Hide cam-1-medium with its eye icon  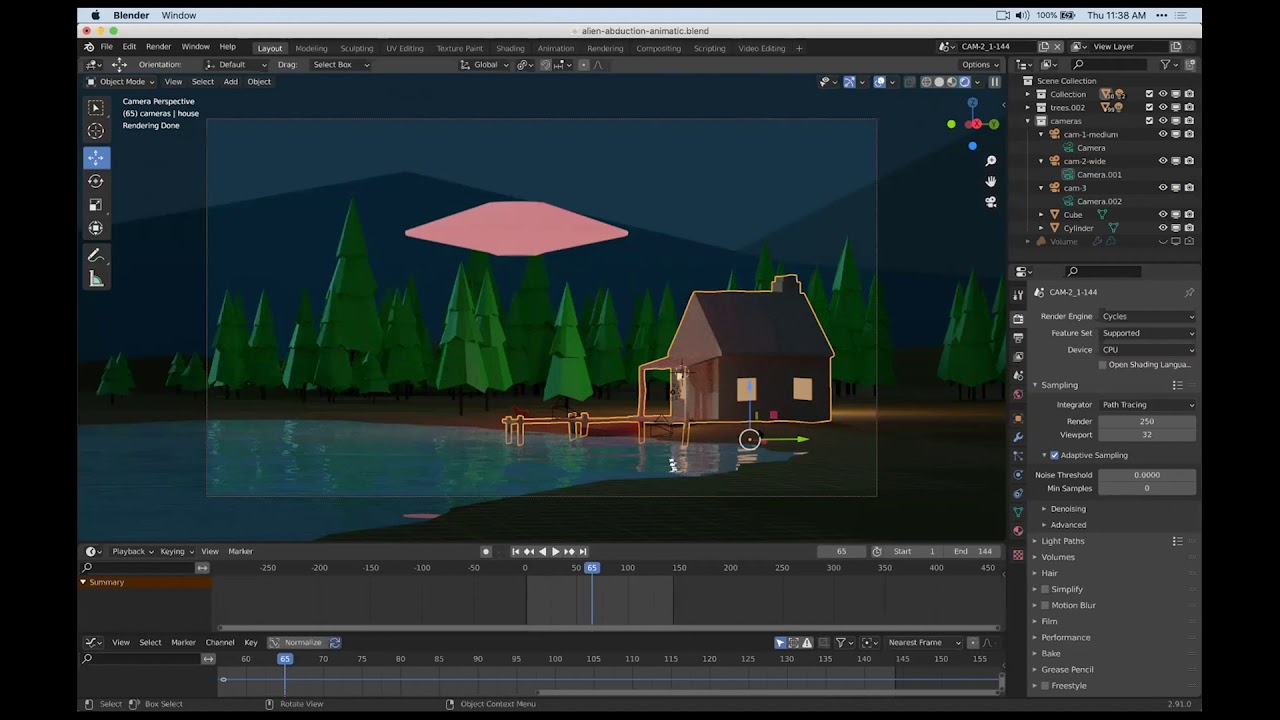(x=1163, y=134)
